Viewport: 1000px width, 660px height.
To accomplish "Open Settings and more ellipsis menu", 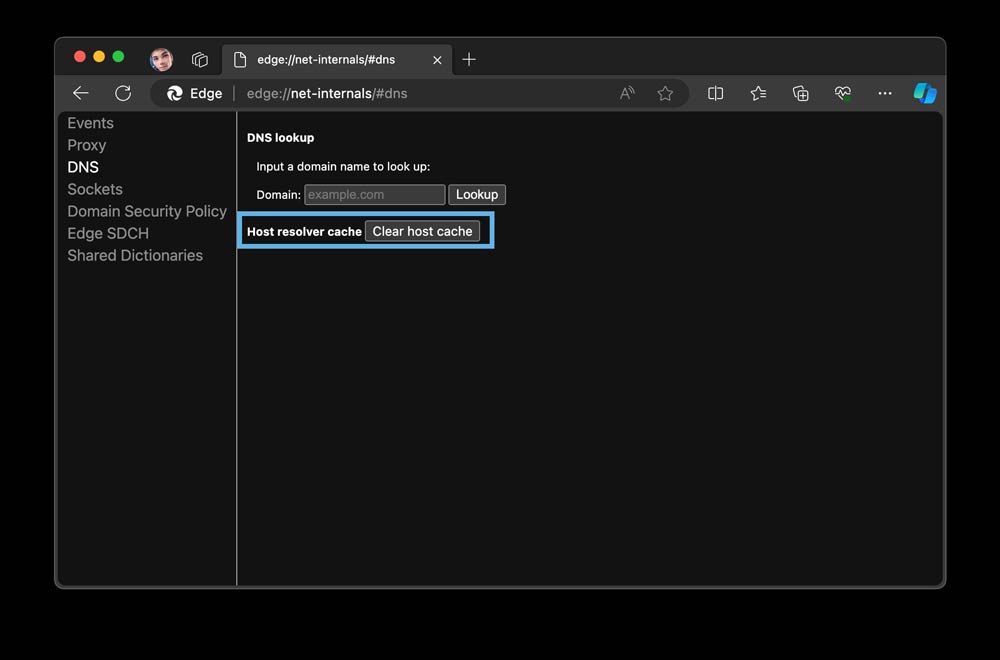I will pos(885,93).
